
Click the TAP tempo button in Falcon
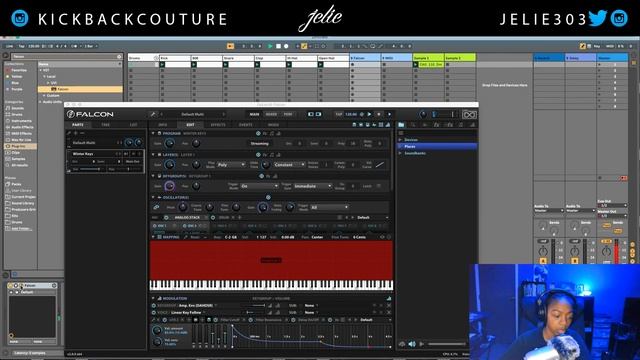[339, 114]
